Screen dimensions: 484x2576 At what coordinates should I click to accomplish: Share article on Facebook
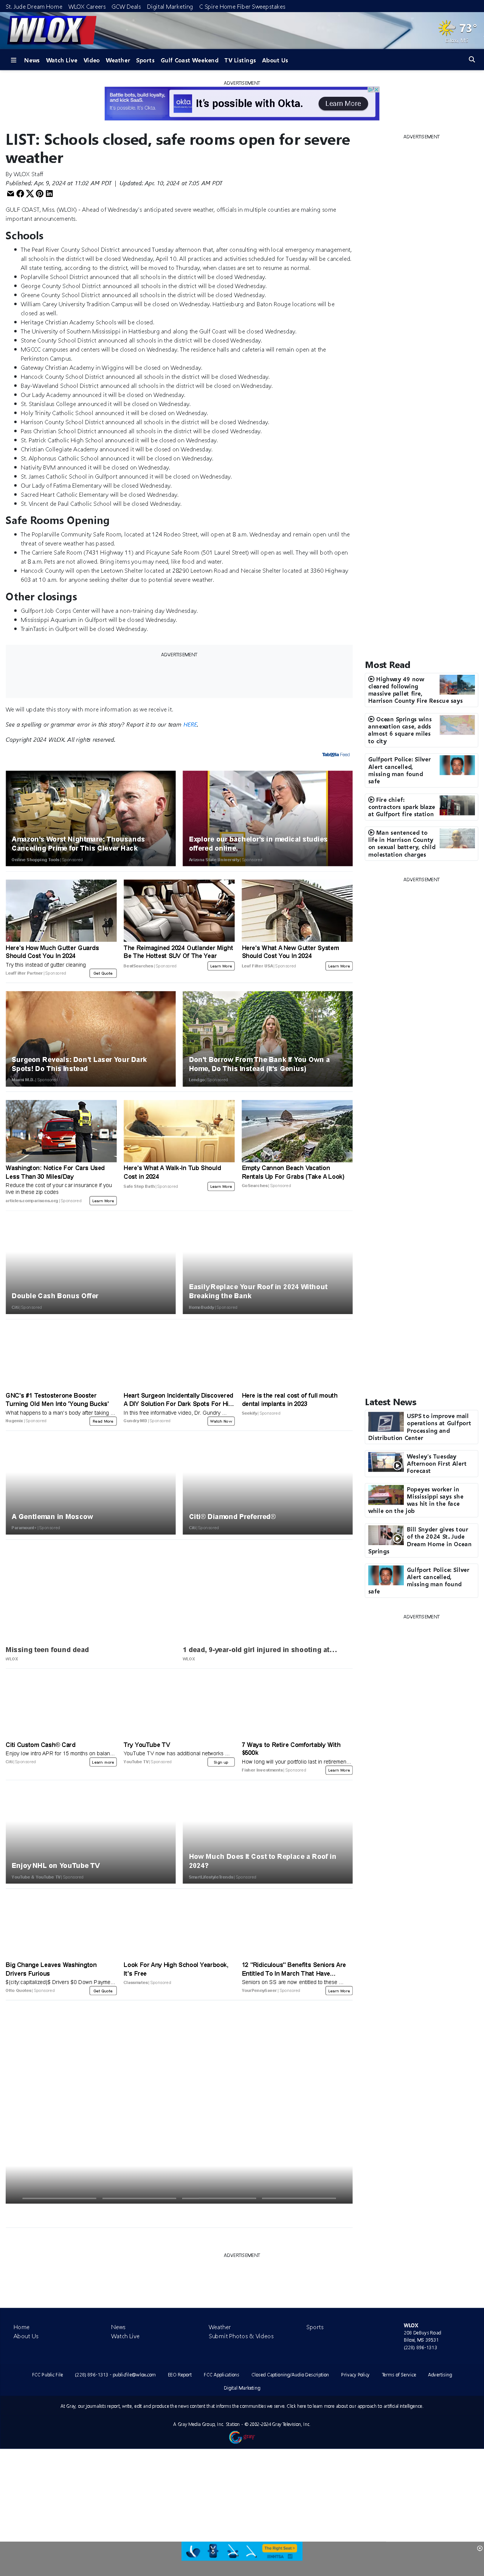tap(20, 194)
